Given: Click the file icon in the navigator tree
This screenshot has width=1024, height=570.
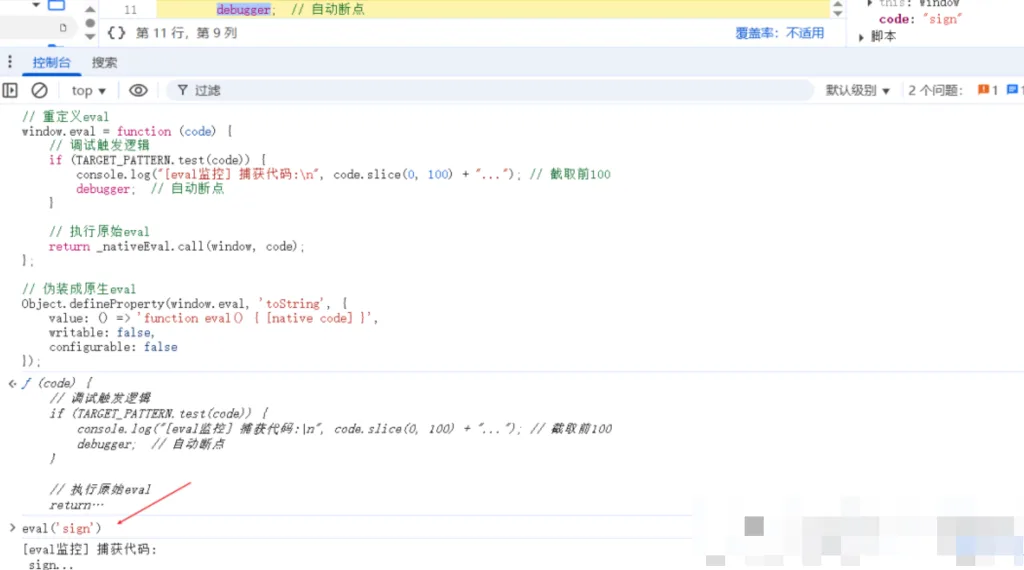Looking at the screenshot, I should pos(63,27).
